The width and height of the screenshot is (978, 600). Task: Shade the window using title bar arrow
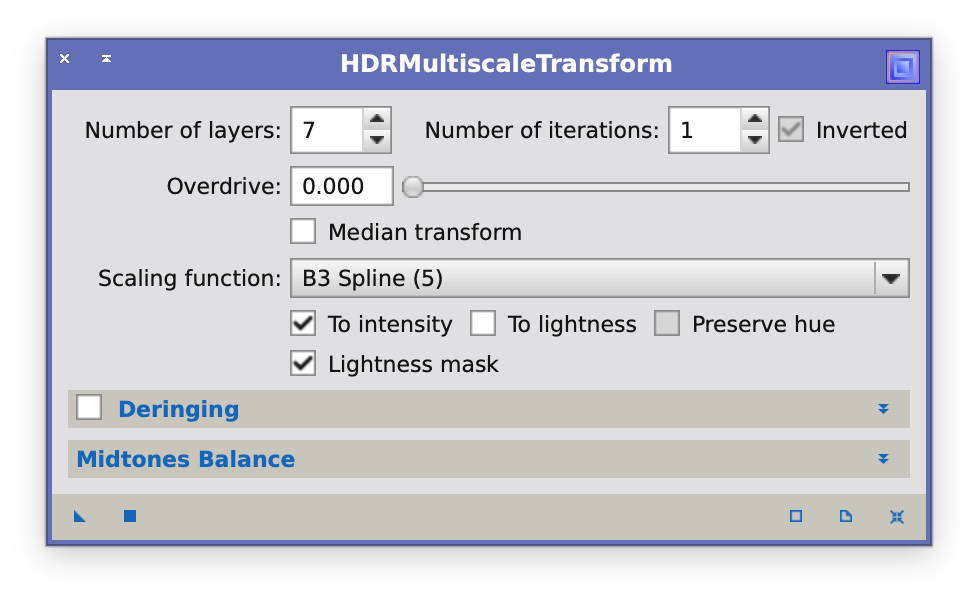coord(106,59)
